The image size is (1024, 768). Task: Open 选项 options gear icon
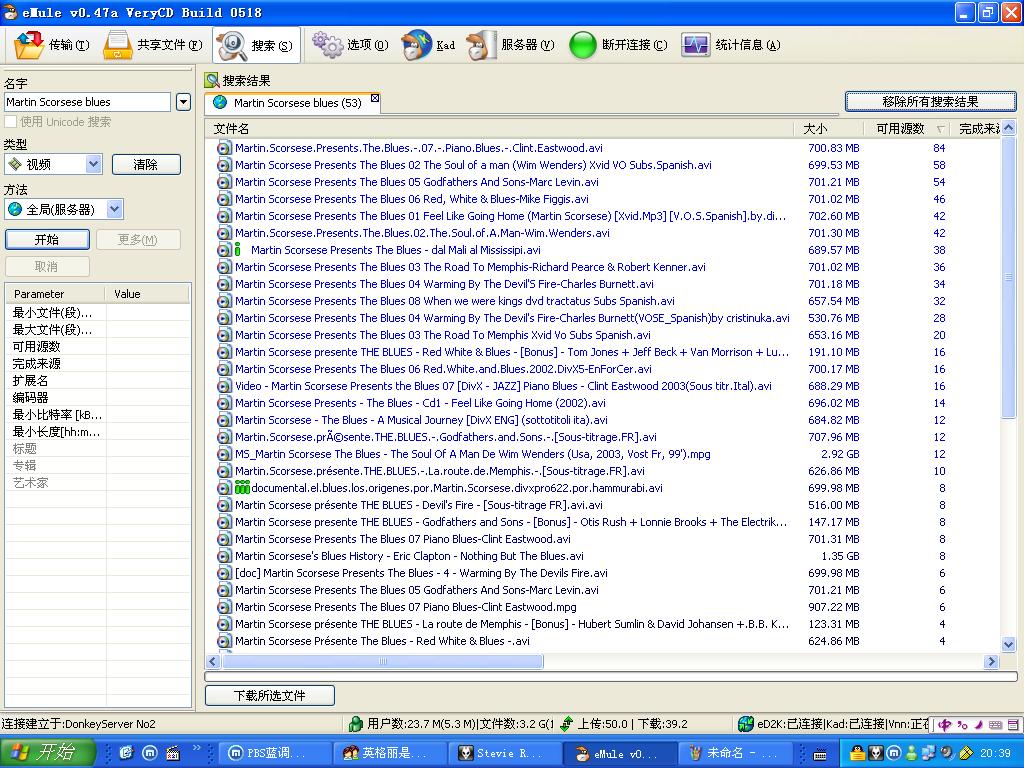pos(327,44)
